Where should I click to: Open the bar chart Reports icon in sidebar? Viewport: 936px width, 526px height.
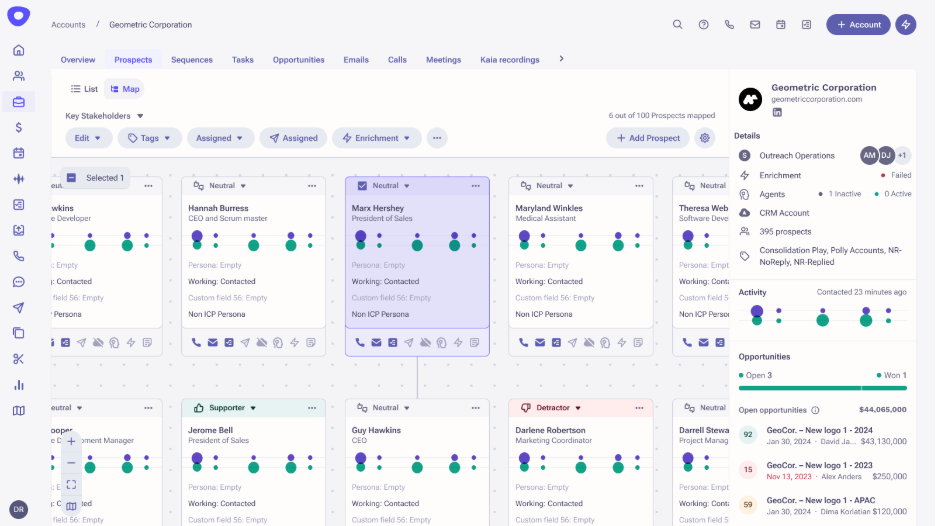tap(19, 385)
